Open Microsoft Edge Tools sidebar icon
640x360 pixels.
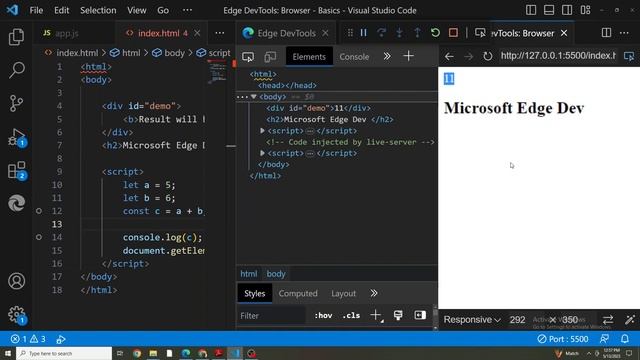[x=16, y=203]
